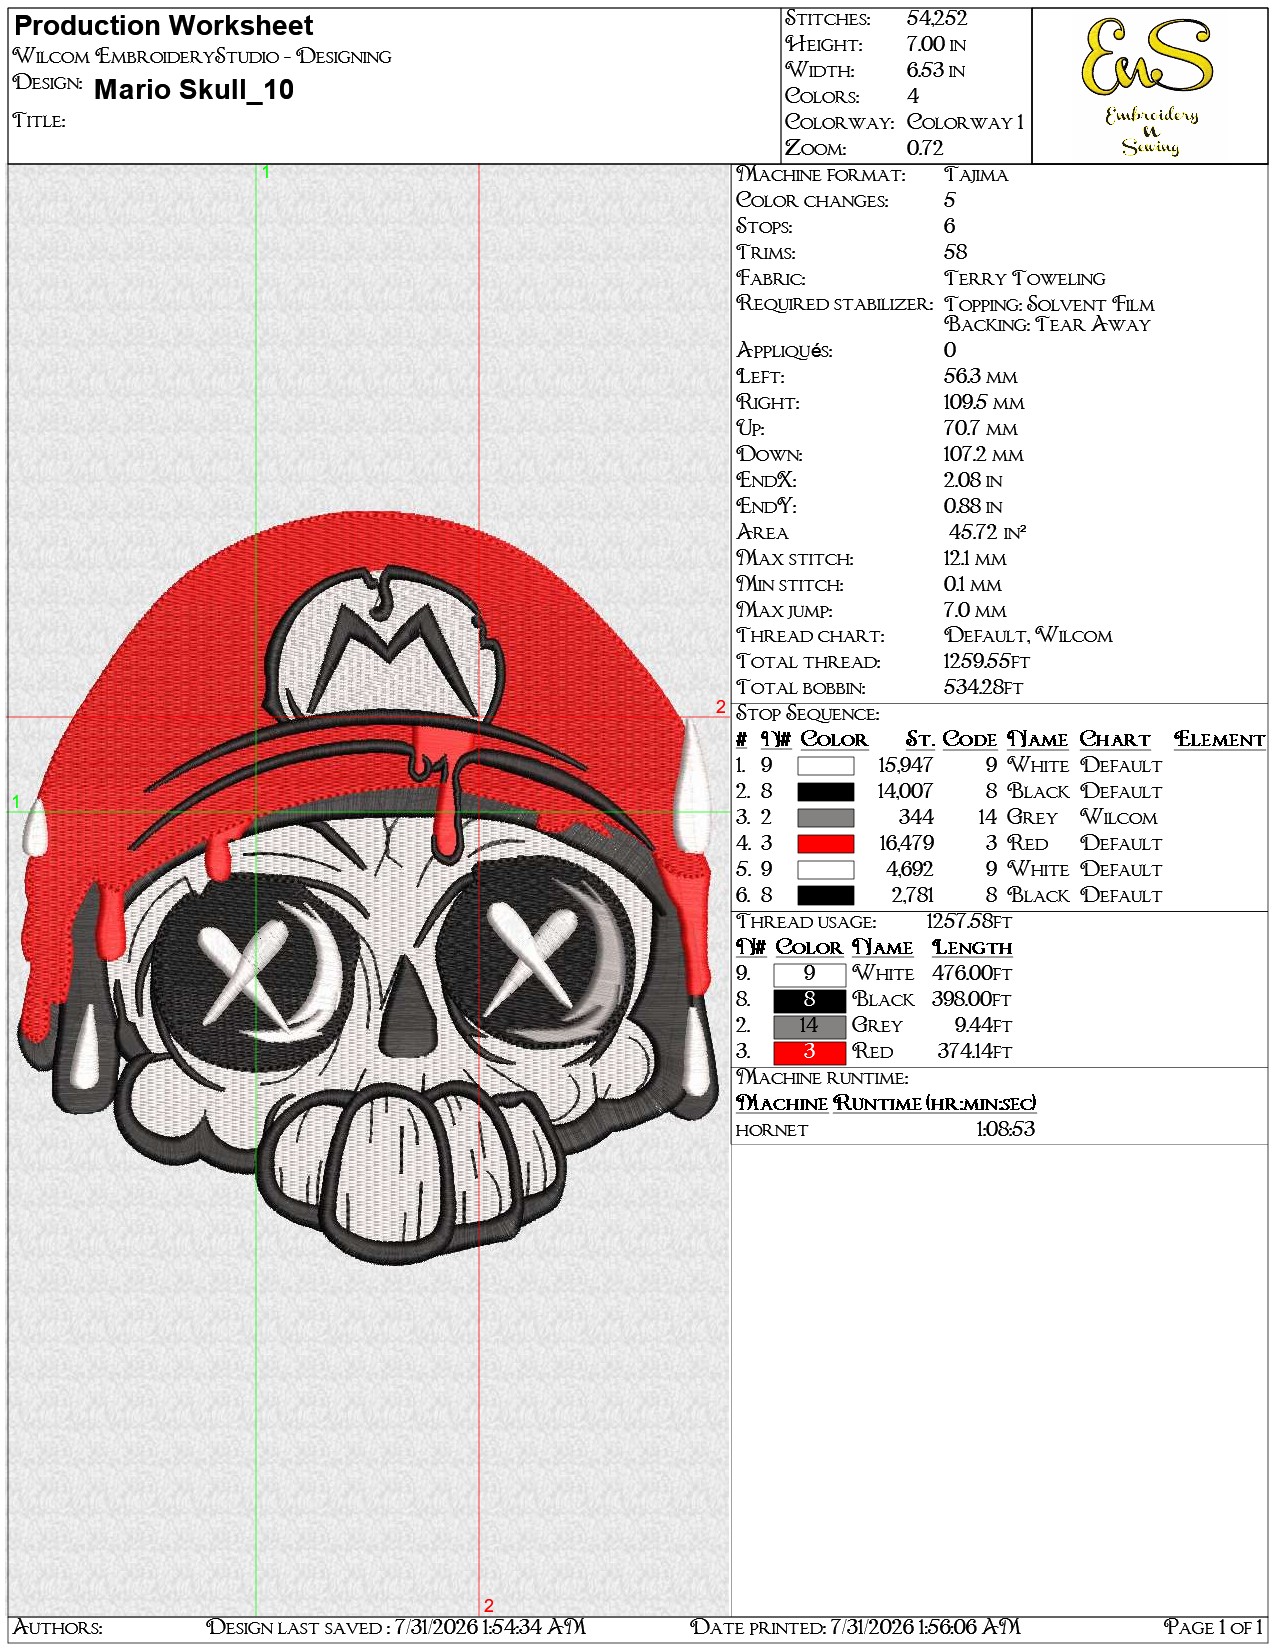
Task: Click the black 8 swatch in thread usage
Action: pos(809,1000)
